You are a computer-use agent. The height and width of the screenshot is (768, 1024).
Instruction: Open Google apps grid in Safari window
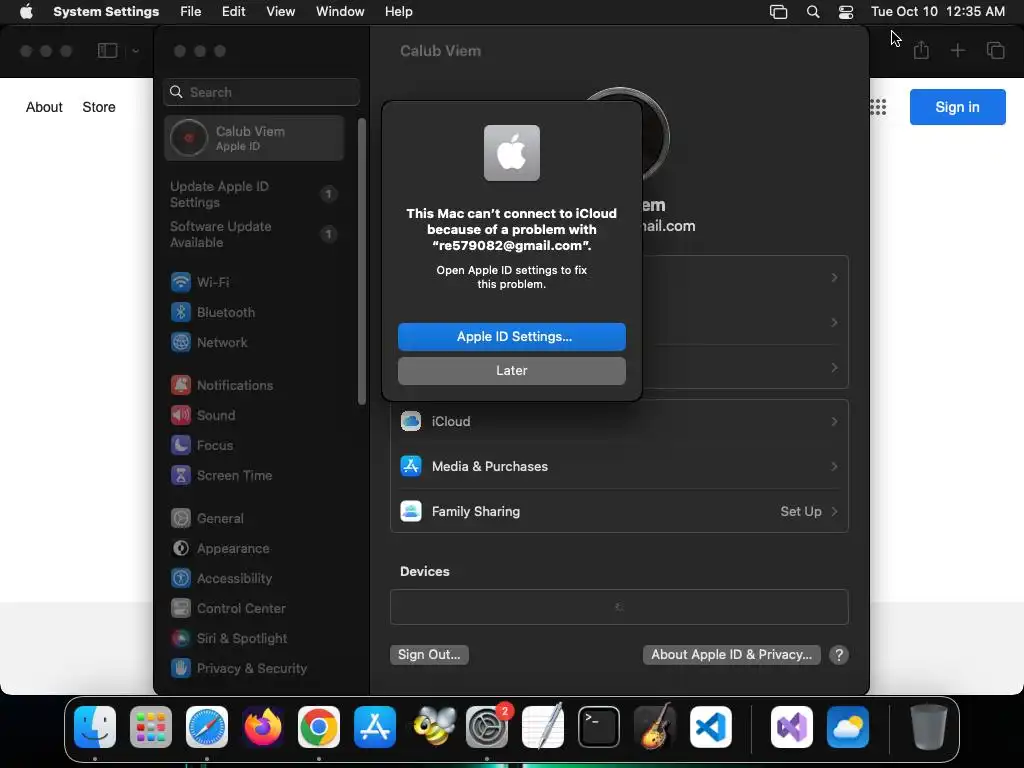coord(878,107)
